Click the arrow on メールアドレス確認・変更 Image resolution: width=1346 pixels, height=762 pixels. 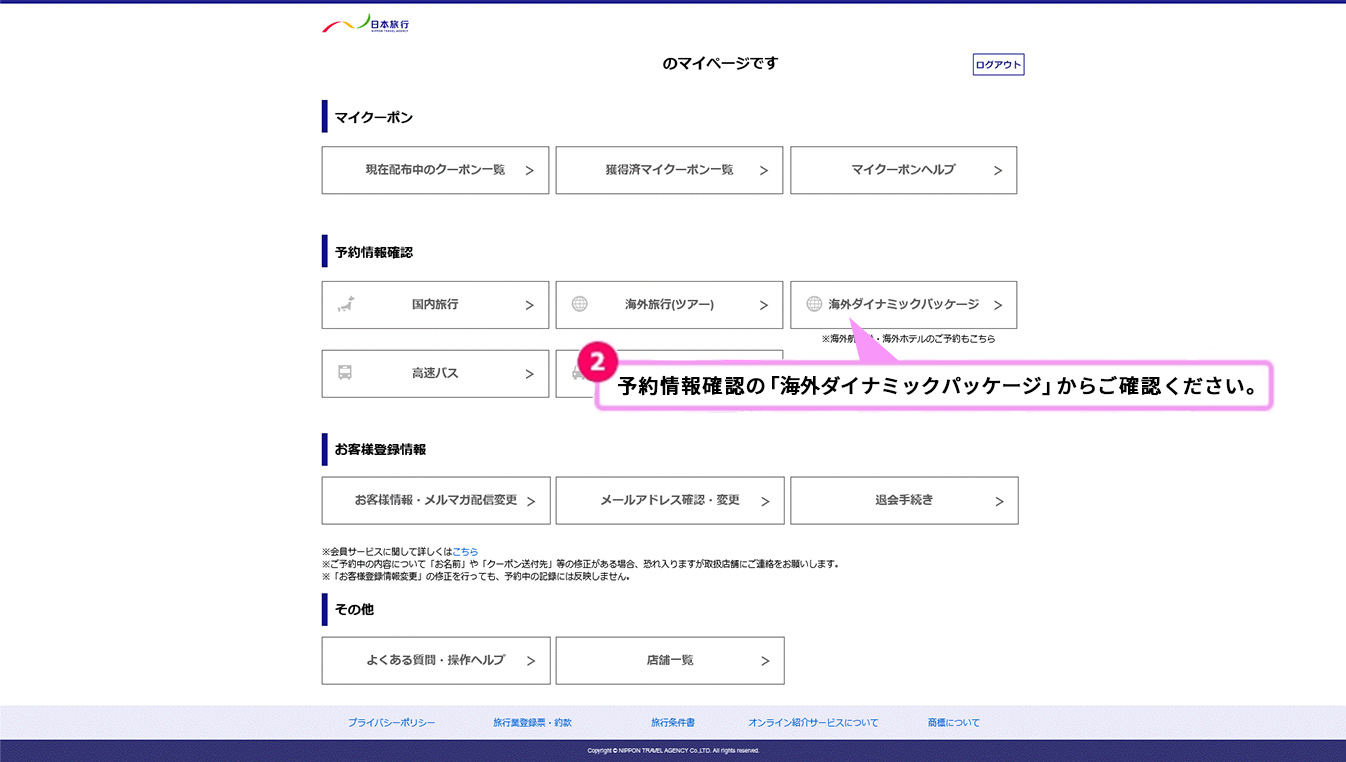tap(765, 502)
